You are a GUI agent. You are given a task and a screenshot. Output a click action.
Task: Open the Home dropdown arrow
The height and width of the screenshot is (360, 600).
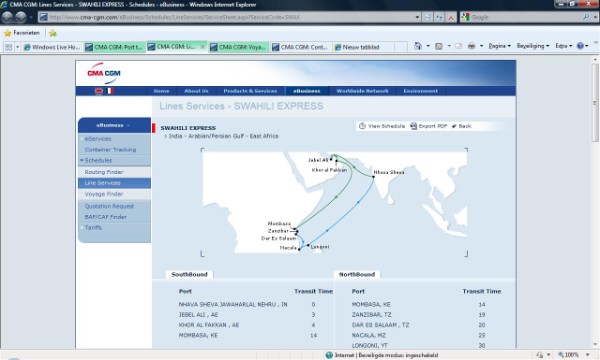428,46
